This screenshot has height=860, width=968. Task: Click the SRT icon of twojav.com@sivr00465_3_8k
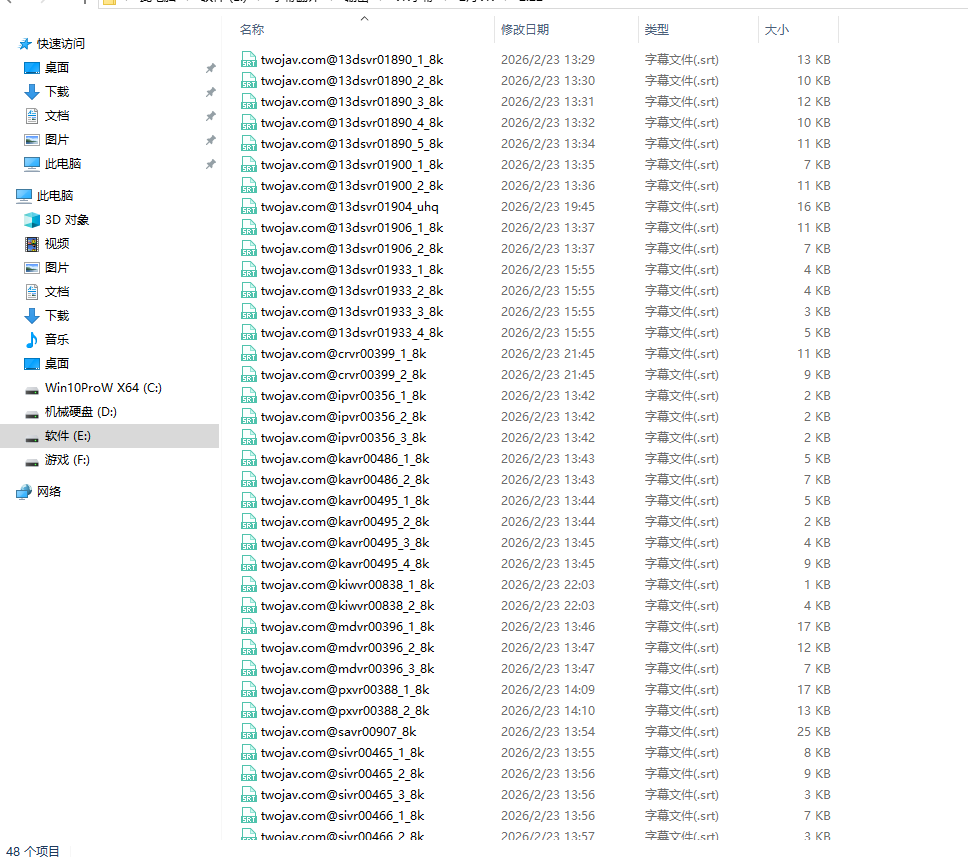[249, 795]
